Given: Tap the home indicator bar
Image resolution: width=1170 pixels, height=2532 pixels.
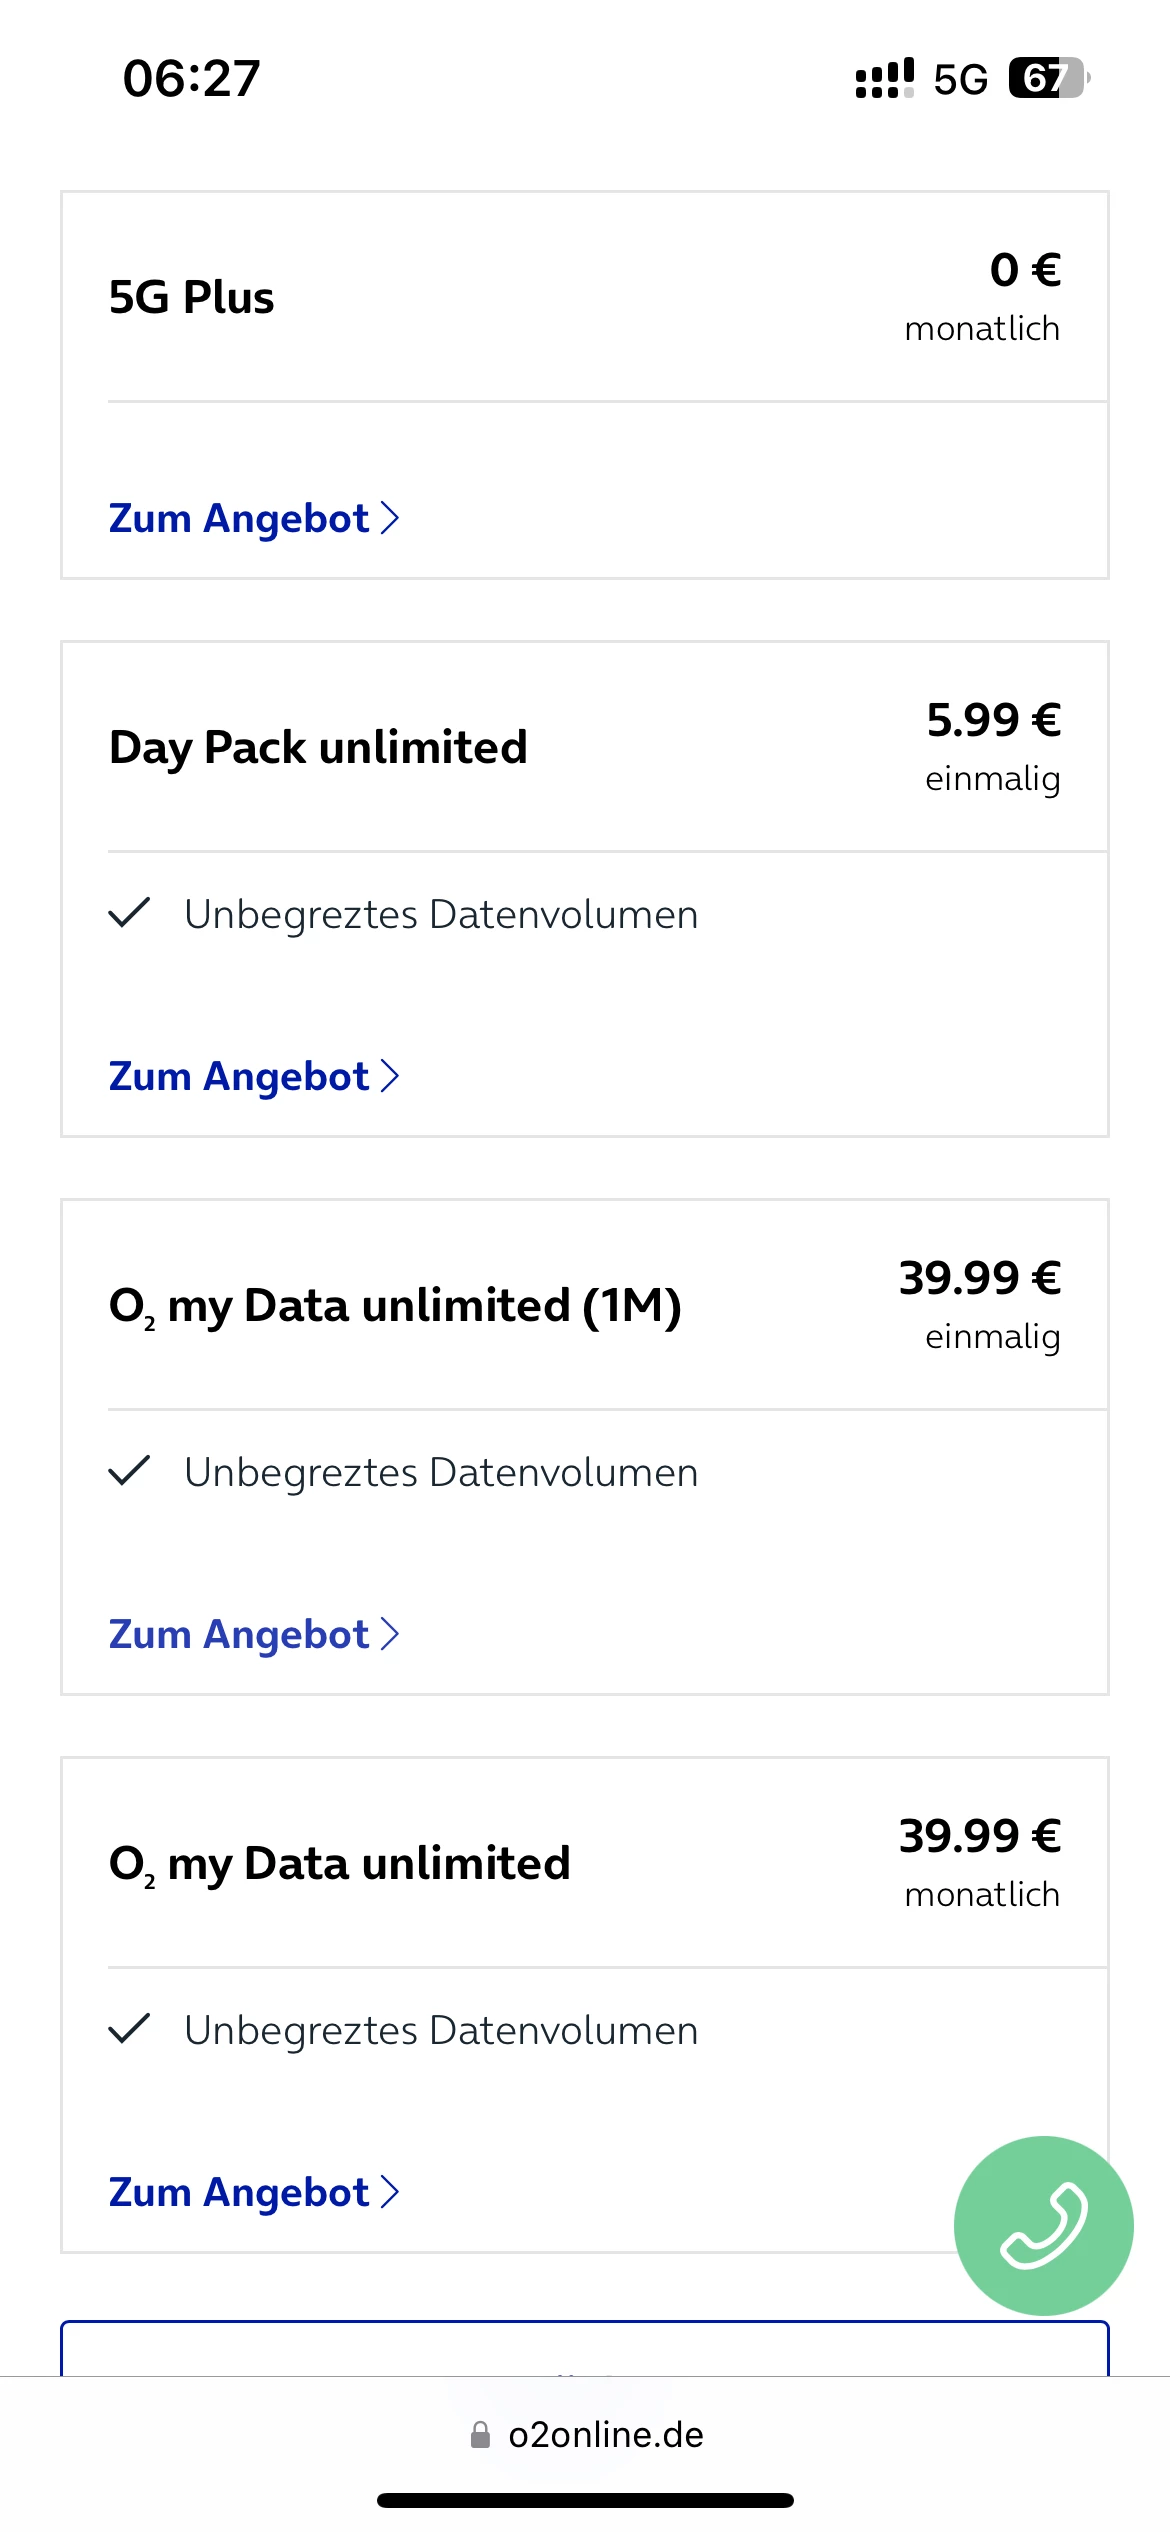Looking at the screenshot, I should click(x=585, y=2500).
